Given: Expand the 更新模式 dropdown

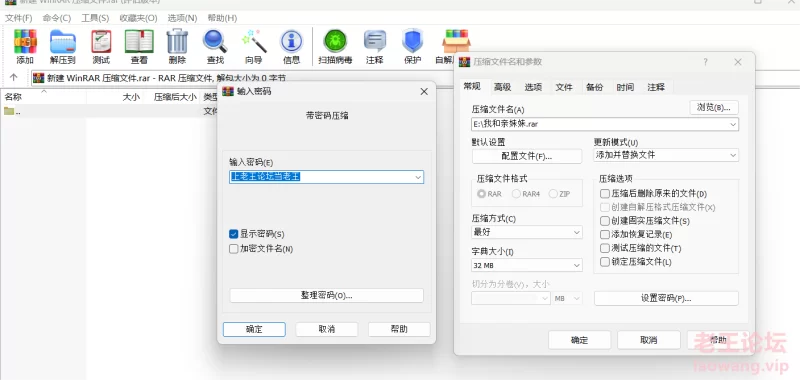Looking at the screenshot, I should pyautogui.click(x=666, y=155).
